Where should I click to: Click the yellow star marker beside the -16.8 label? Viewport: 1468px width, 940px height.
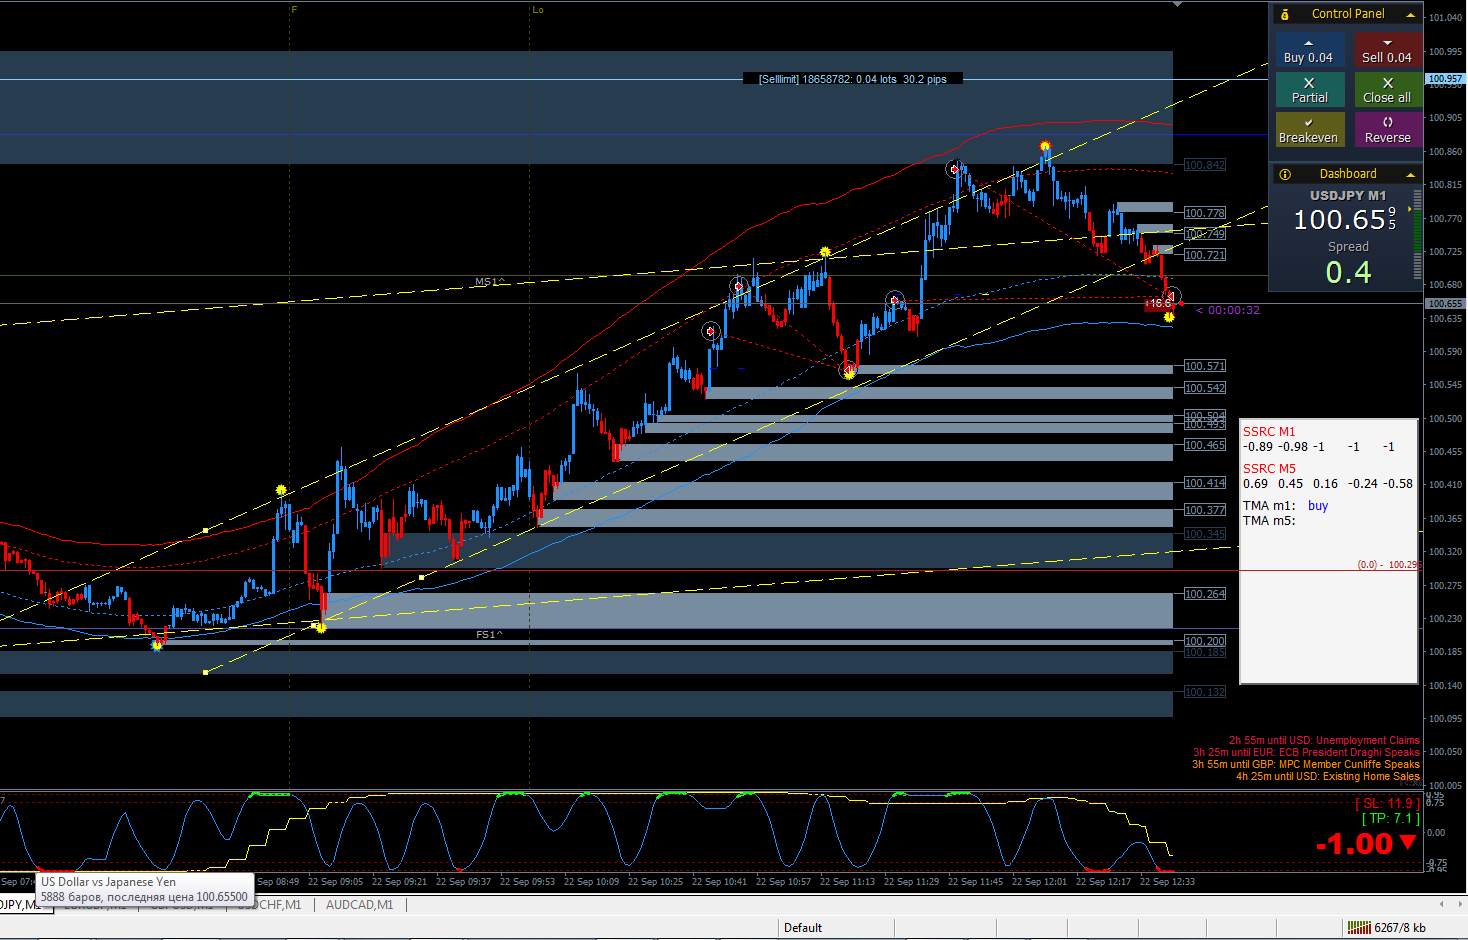[1169, 317]
